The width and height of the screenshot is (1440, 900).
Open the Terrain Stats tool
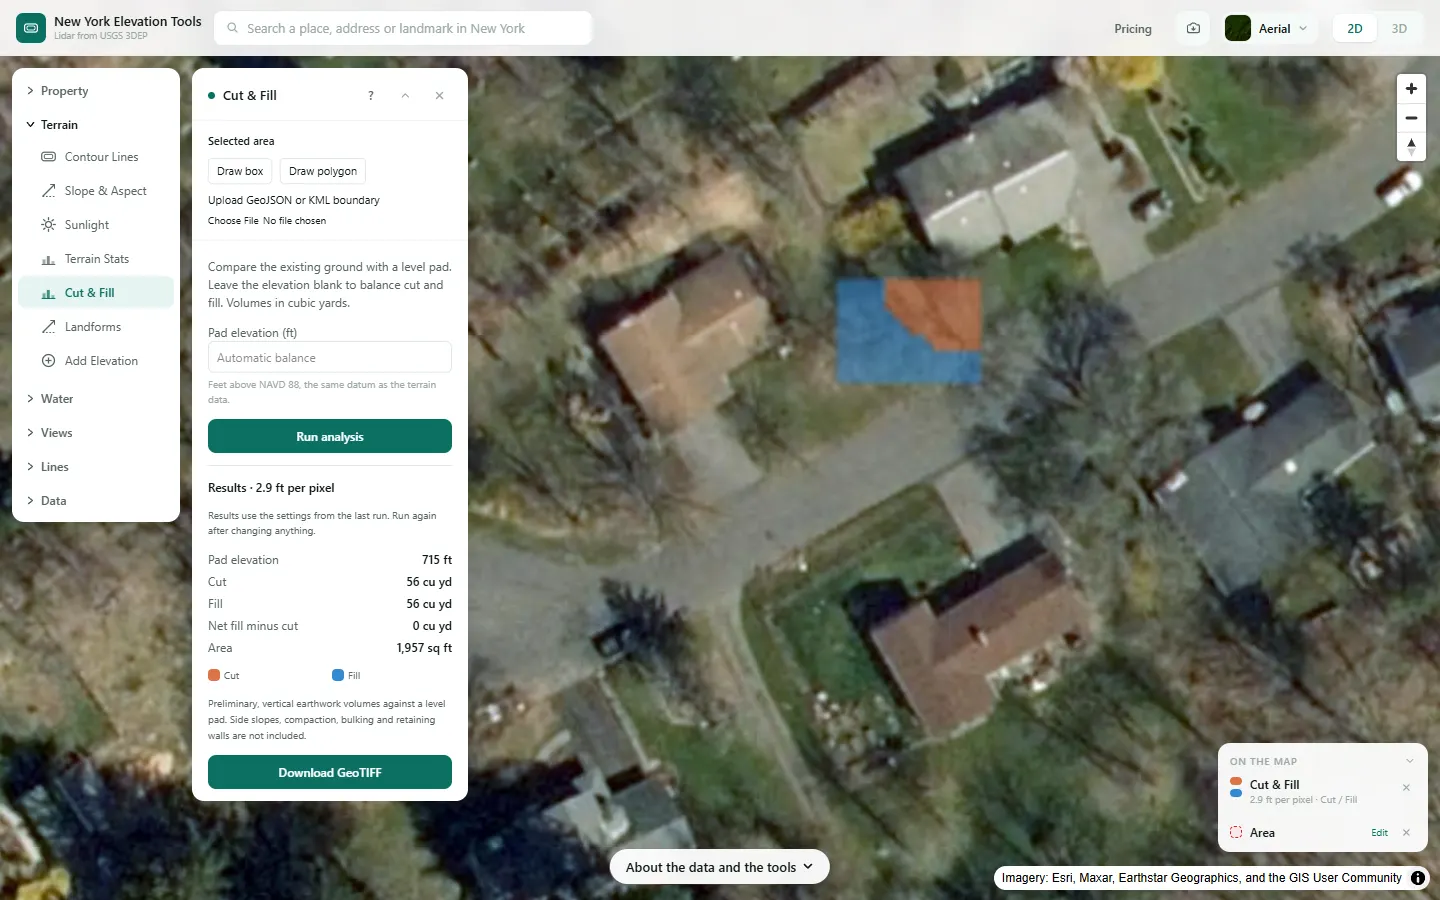coord(96,259)
